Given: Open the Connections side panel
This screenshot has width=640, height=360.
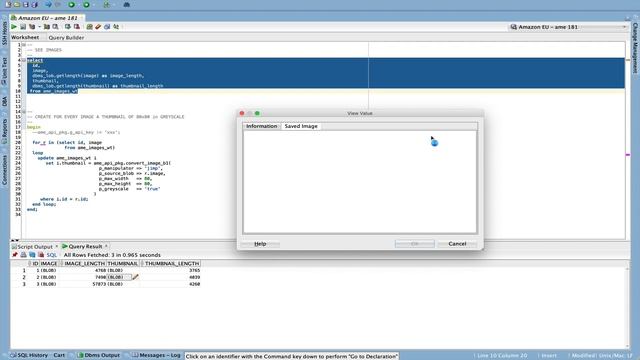Looking at the screenshot, I should [4, 169].
